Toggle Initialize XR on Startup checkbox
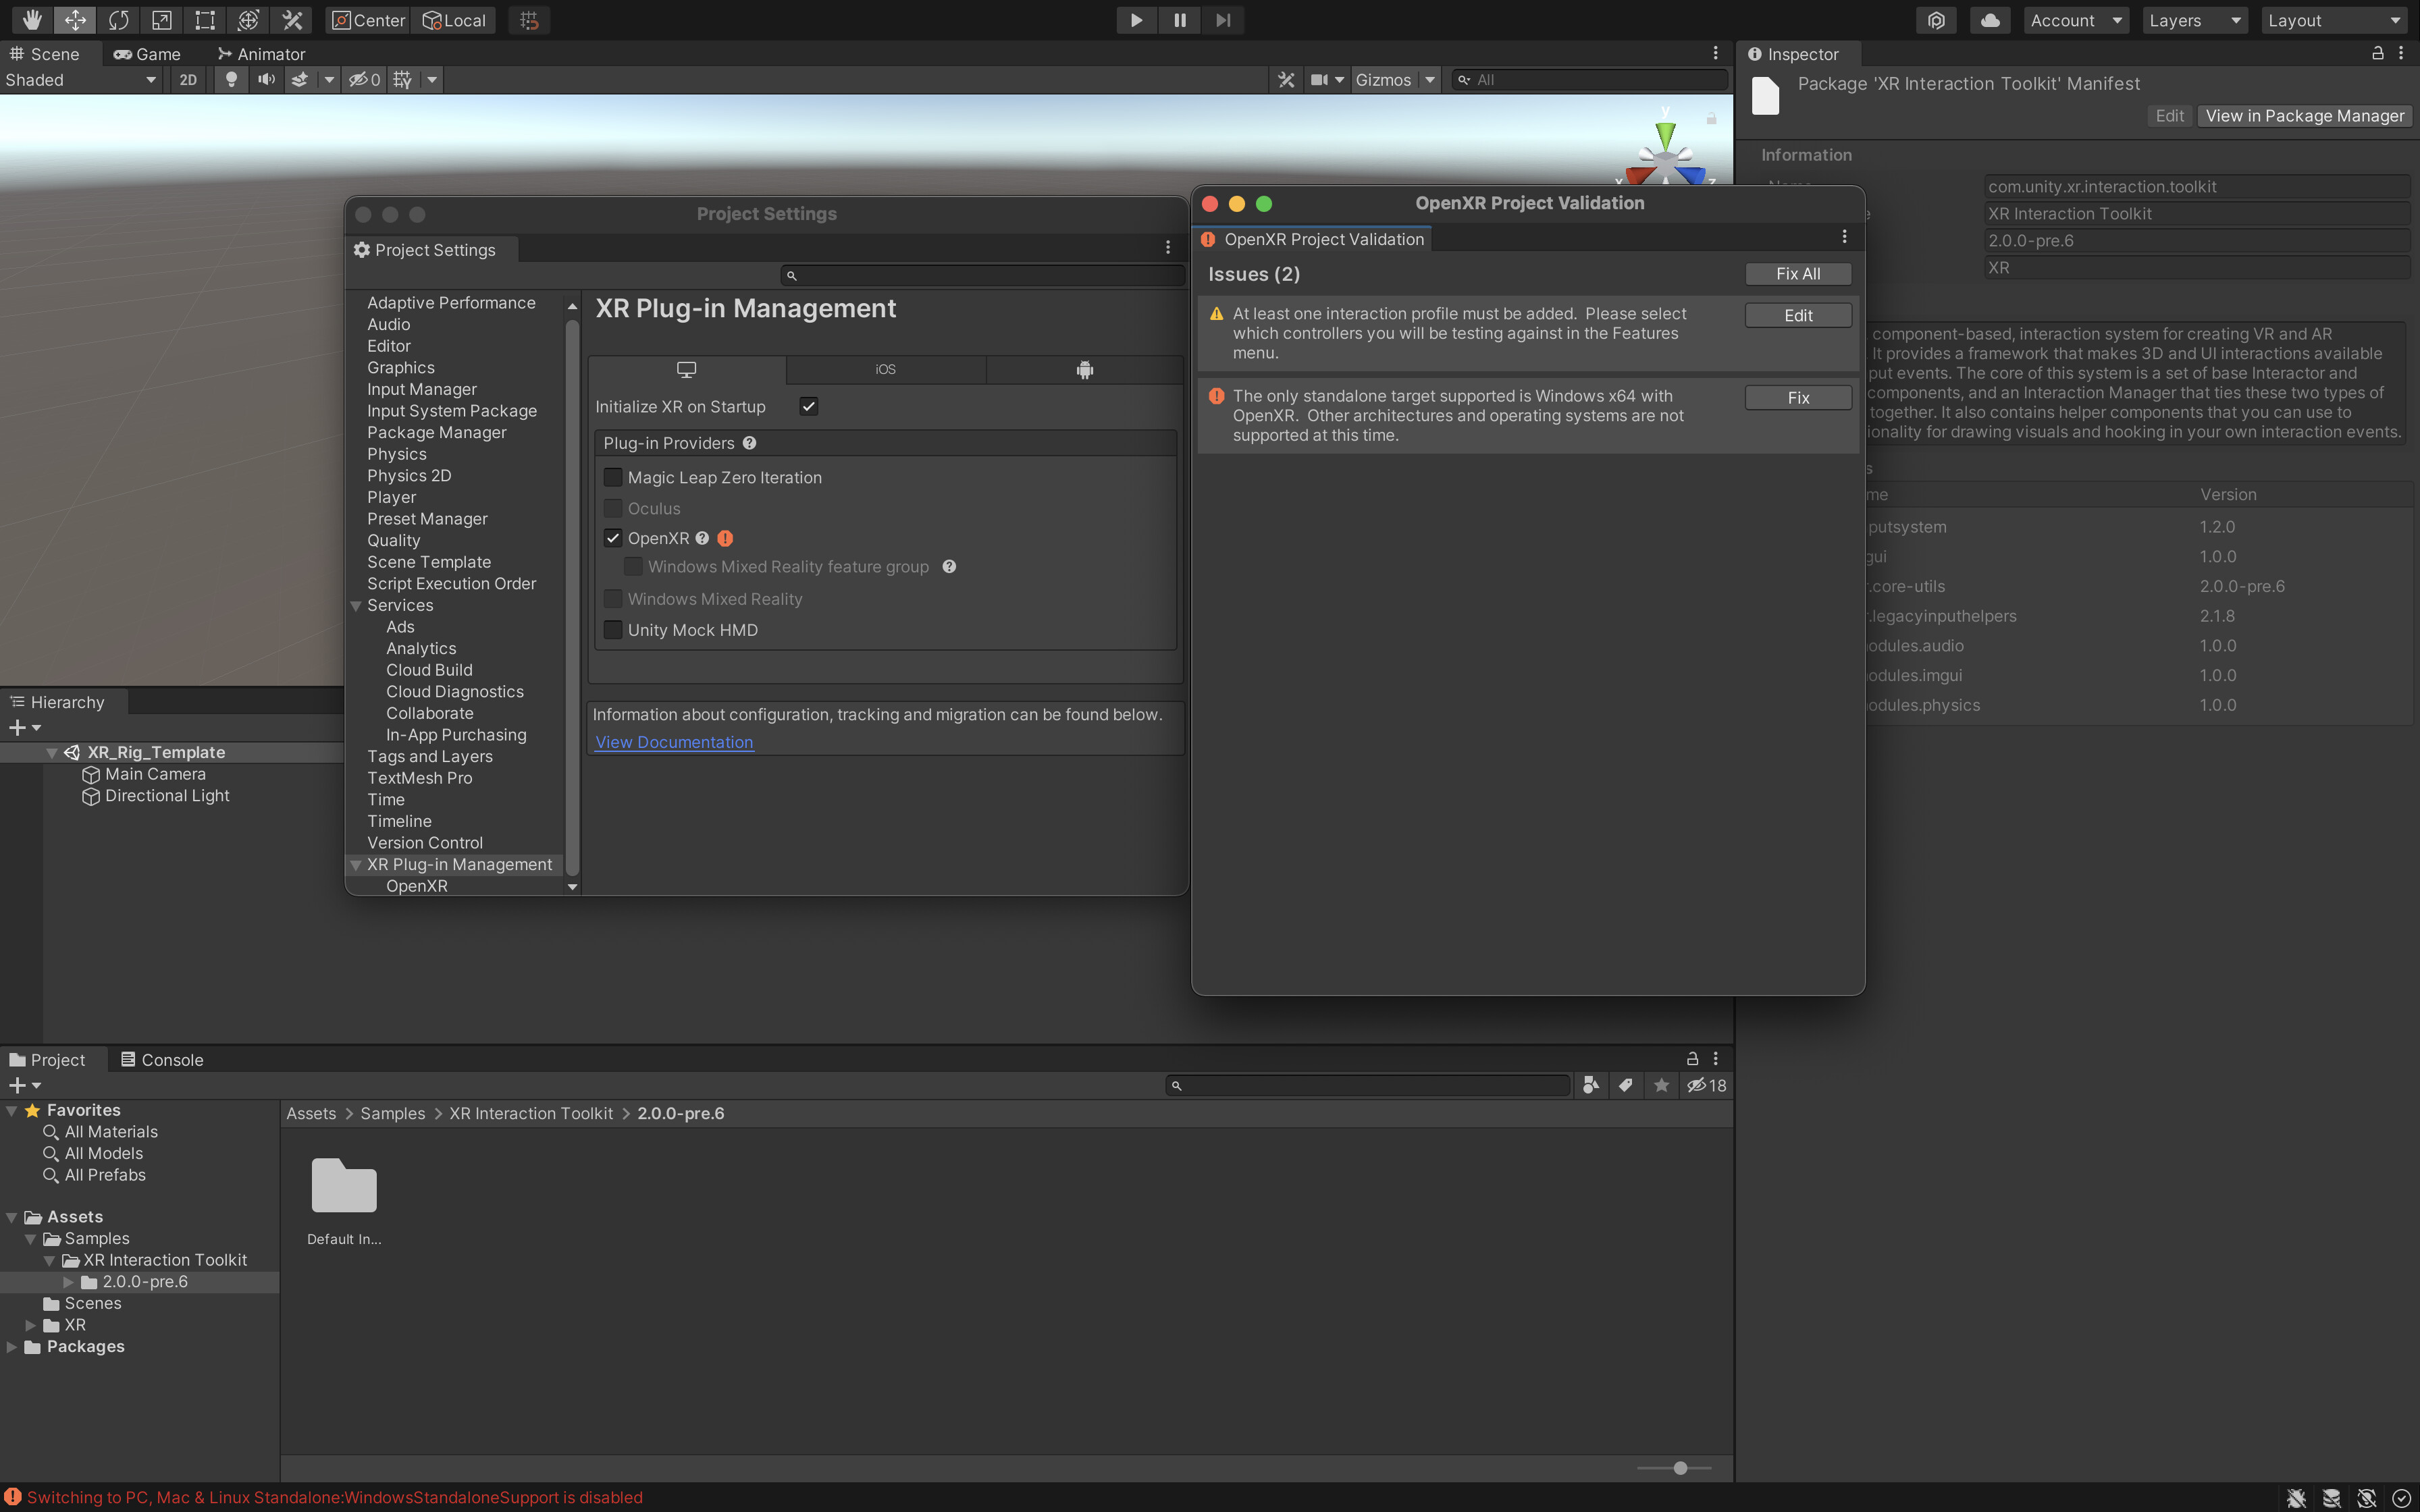Viewport: 2420px width, 1512px height. tap(808, 407)
